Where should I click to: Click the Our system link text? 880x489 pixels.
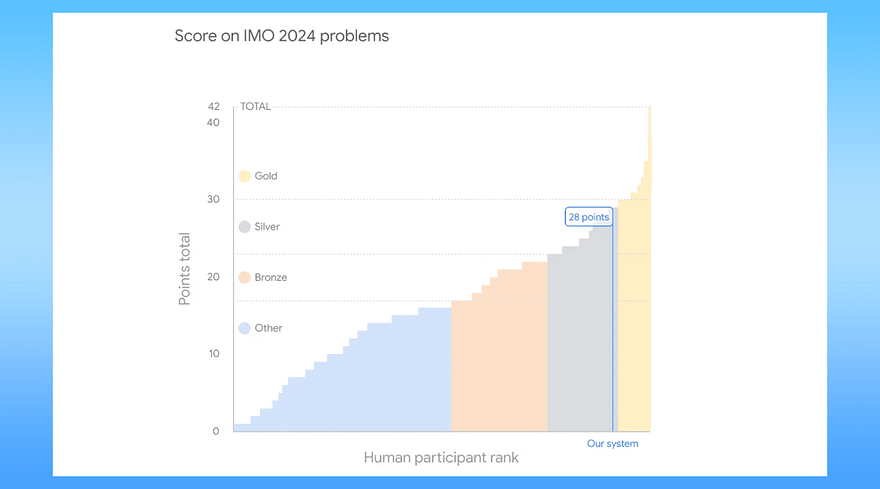[x=612, y=444]
